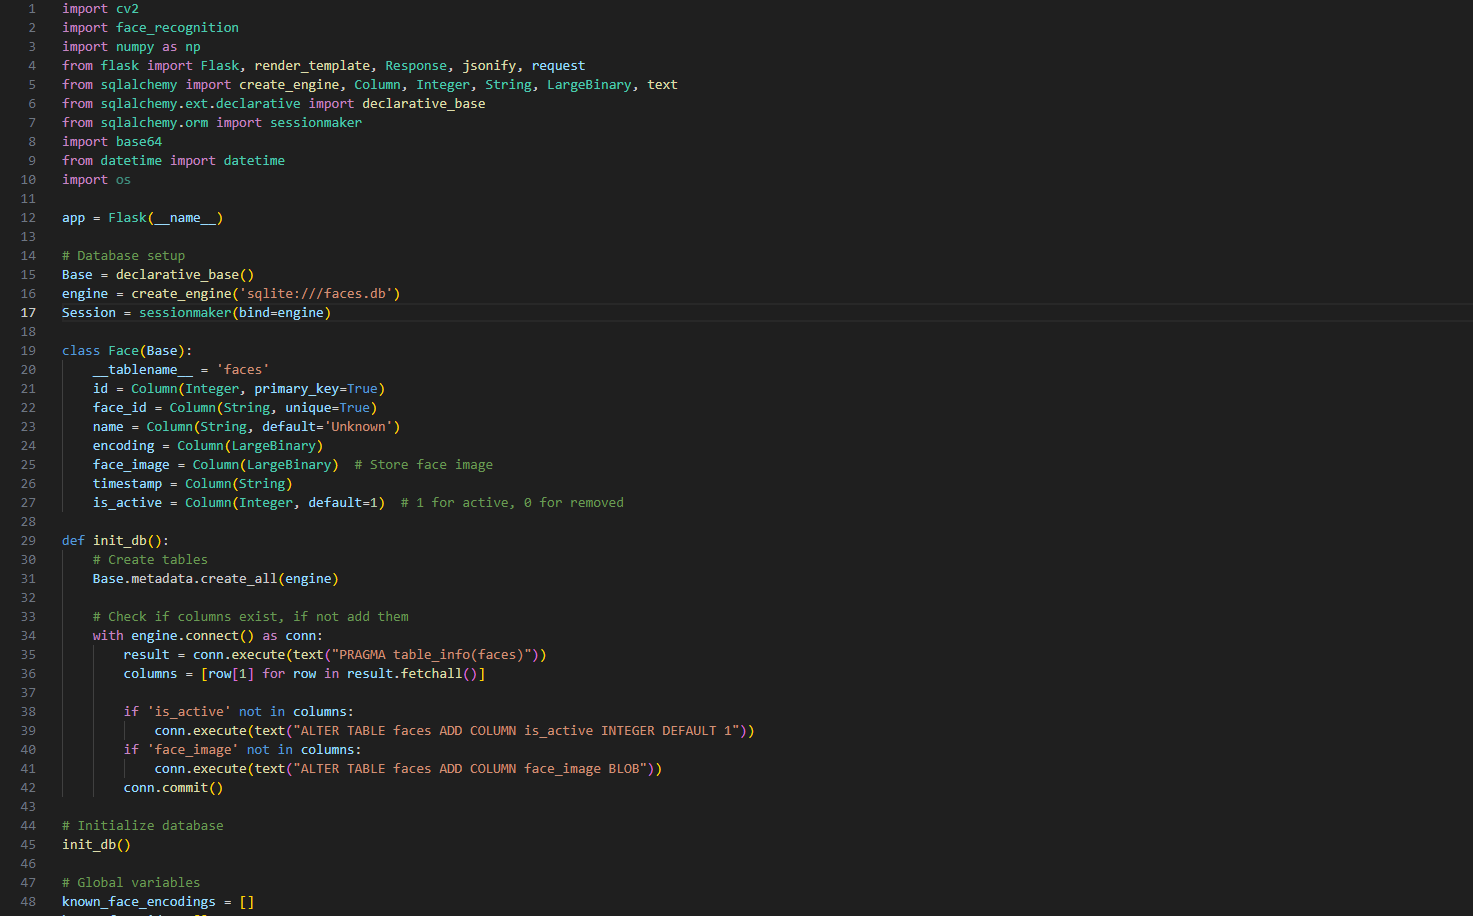1473x916 pixels.
Task: Click Base.metadata.create_all(engine) statement
Action: [215, 579]
